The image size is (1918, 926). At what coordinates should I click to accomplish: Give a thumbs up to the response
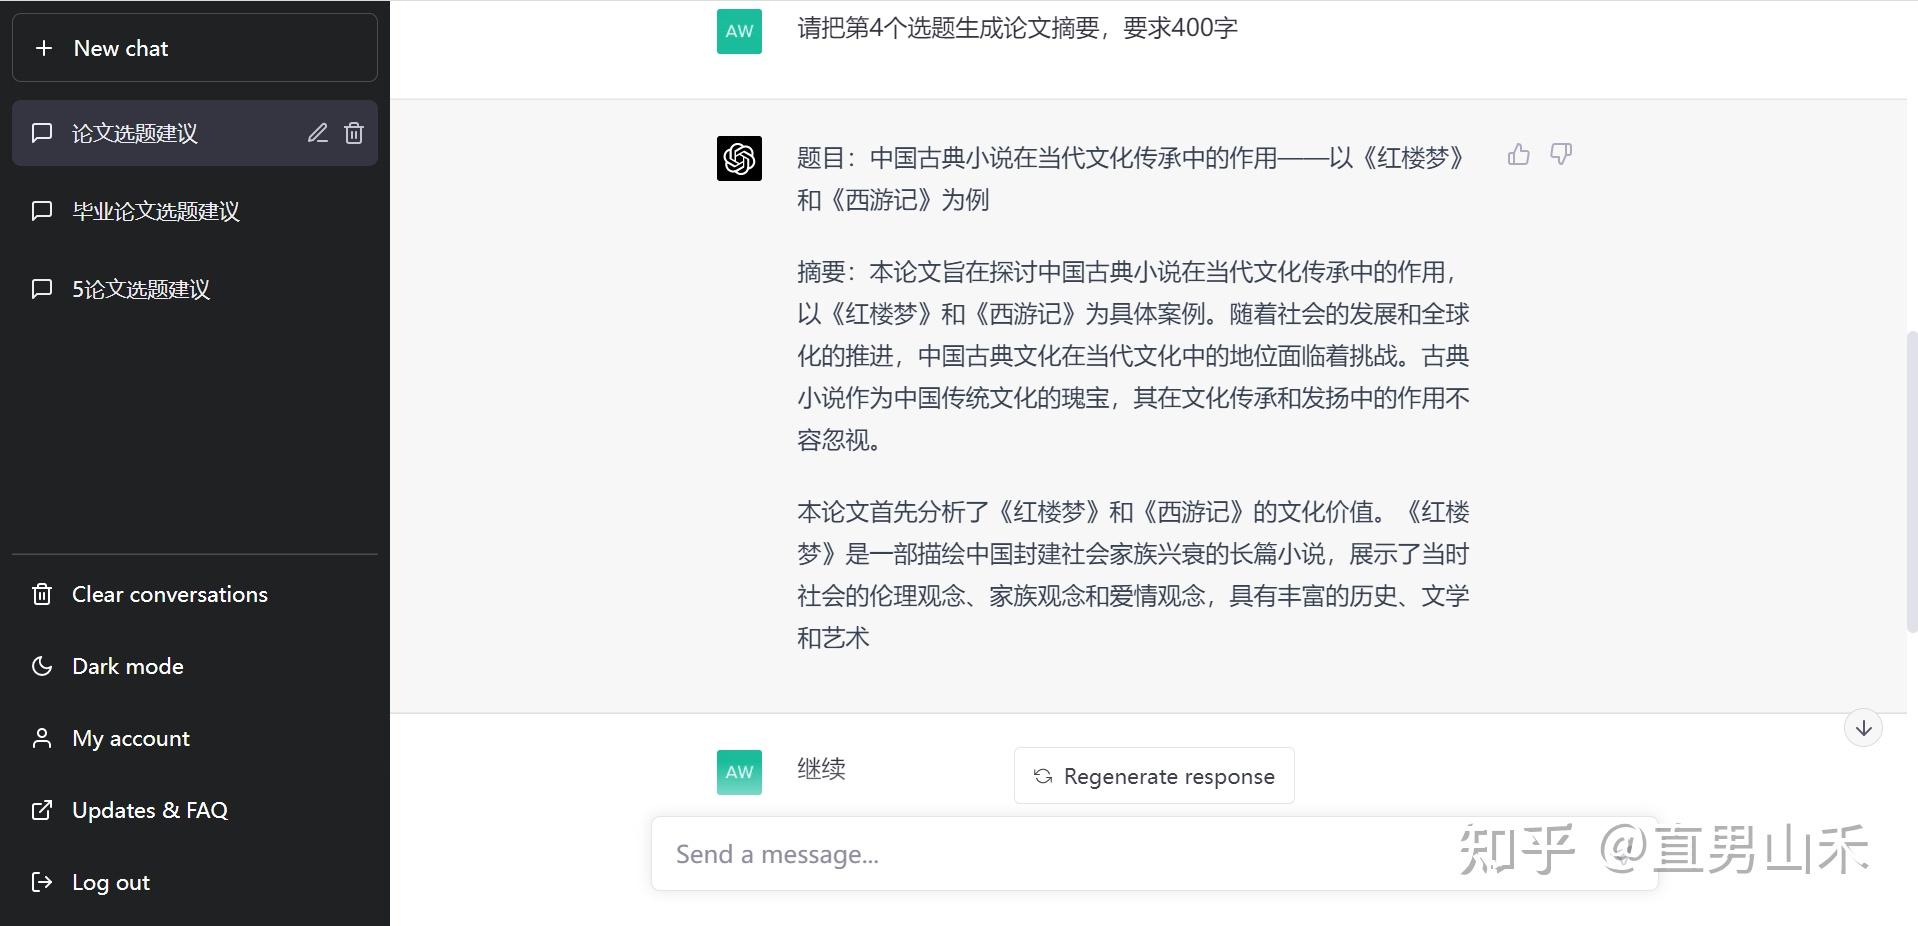point(1518,154)
